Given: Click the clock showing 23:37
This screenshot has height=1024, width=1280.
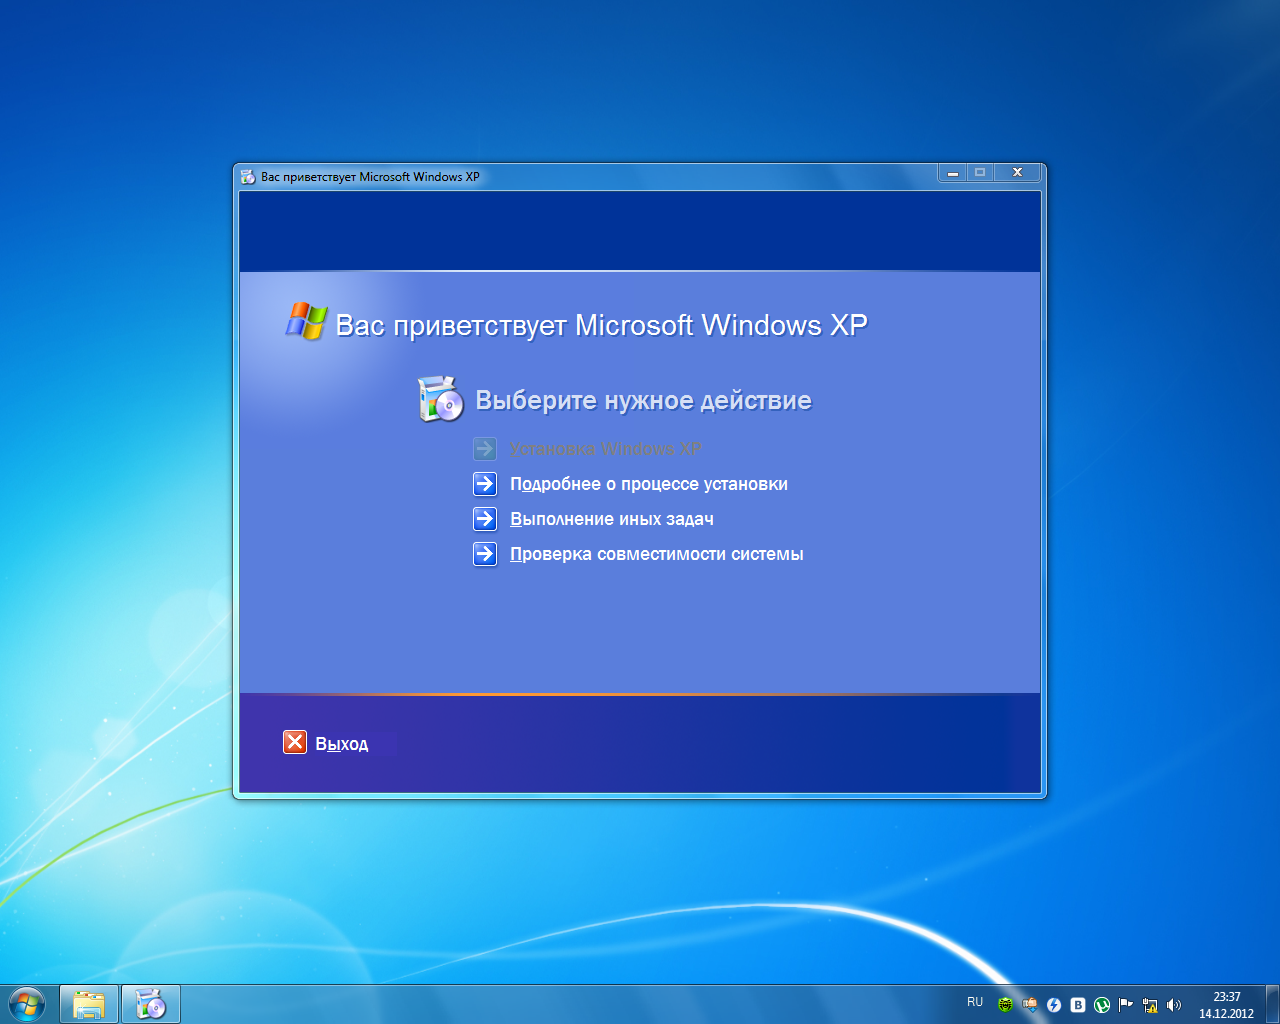Looking at the screenshot, I should coord(1226,1004).
